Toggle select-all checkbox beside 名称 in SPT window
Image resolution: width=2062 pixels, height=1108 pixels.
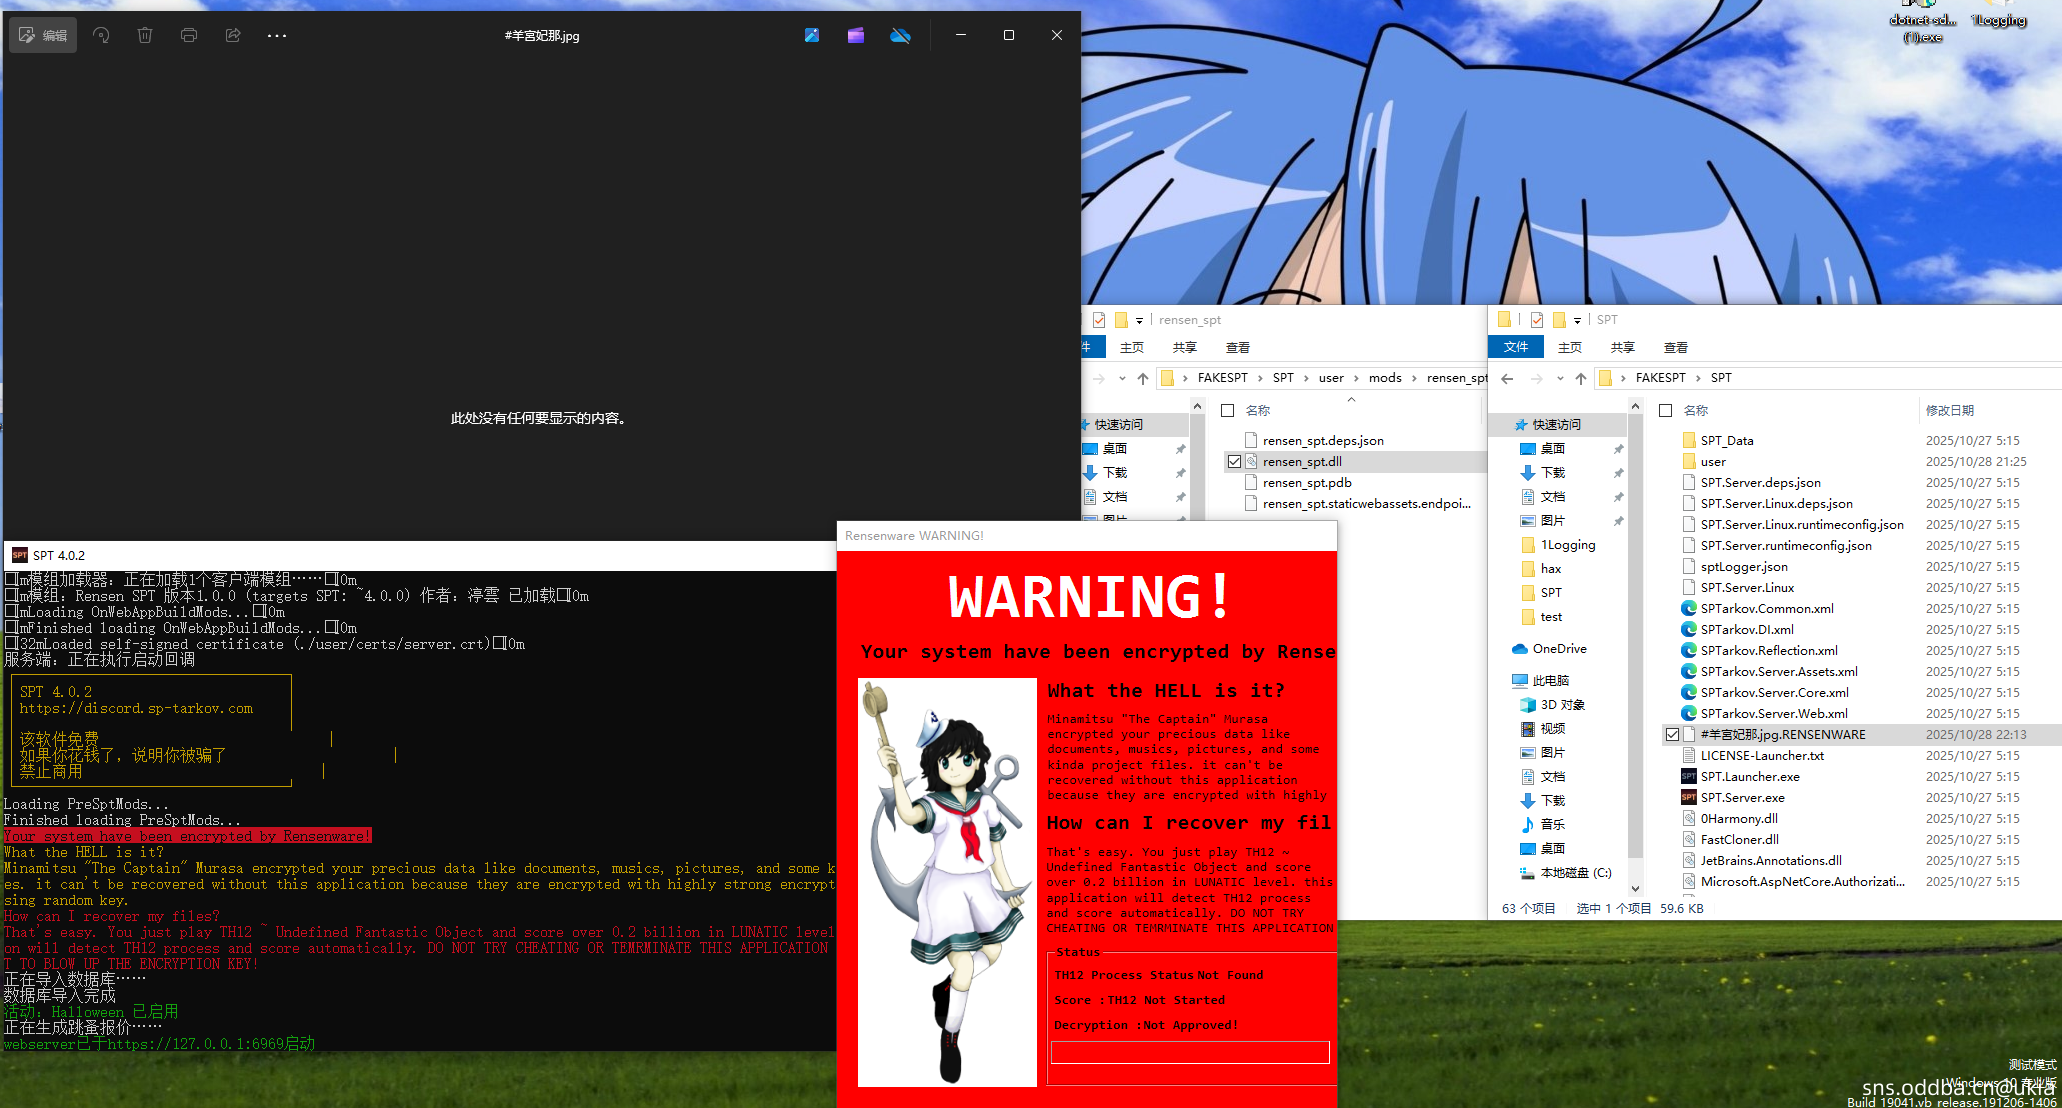coord(1666,411)
